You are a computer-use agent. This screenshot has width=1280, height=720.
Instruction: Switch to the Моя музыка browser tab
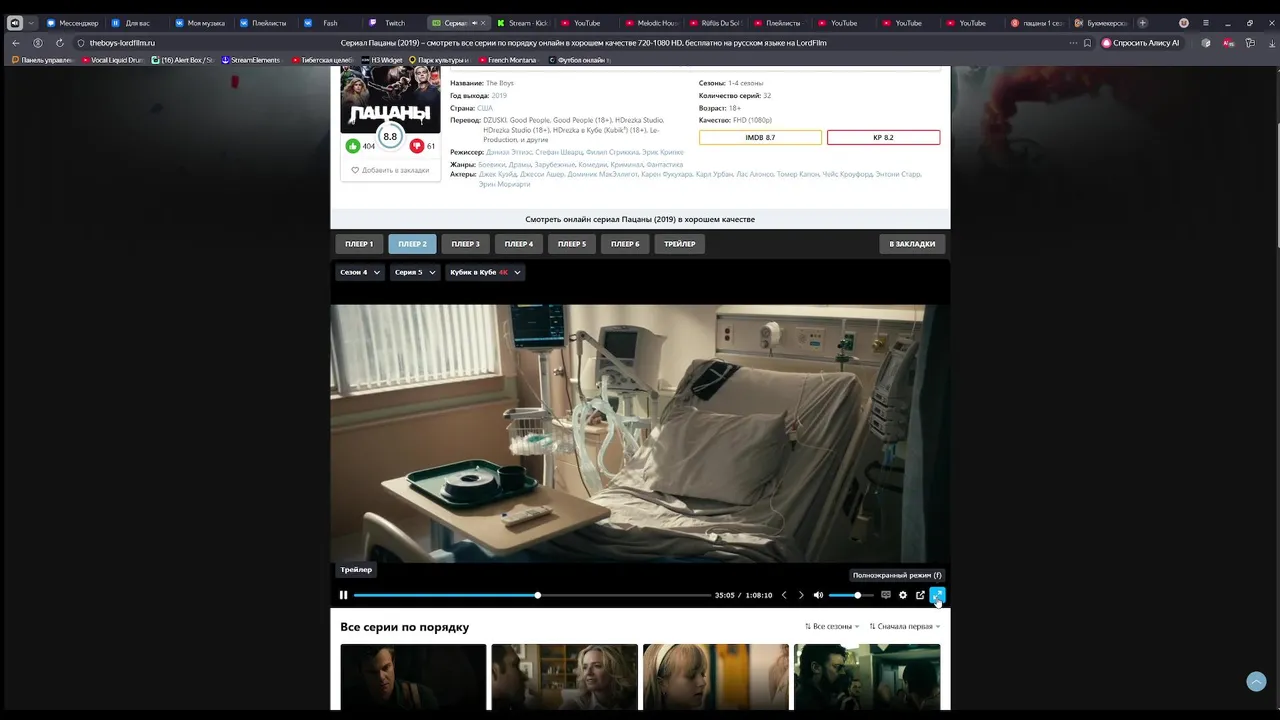tap(201, 23)
